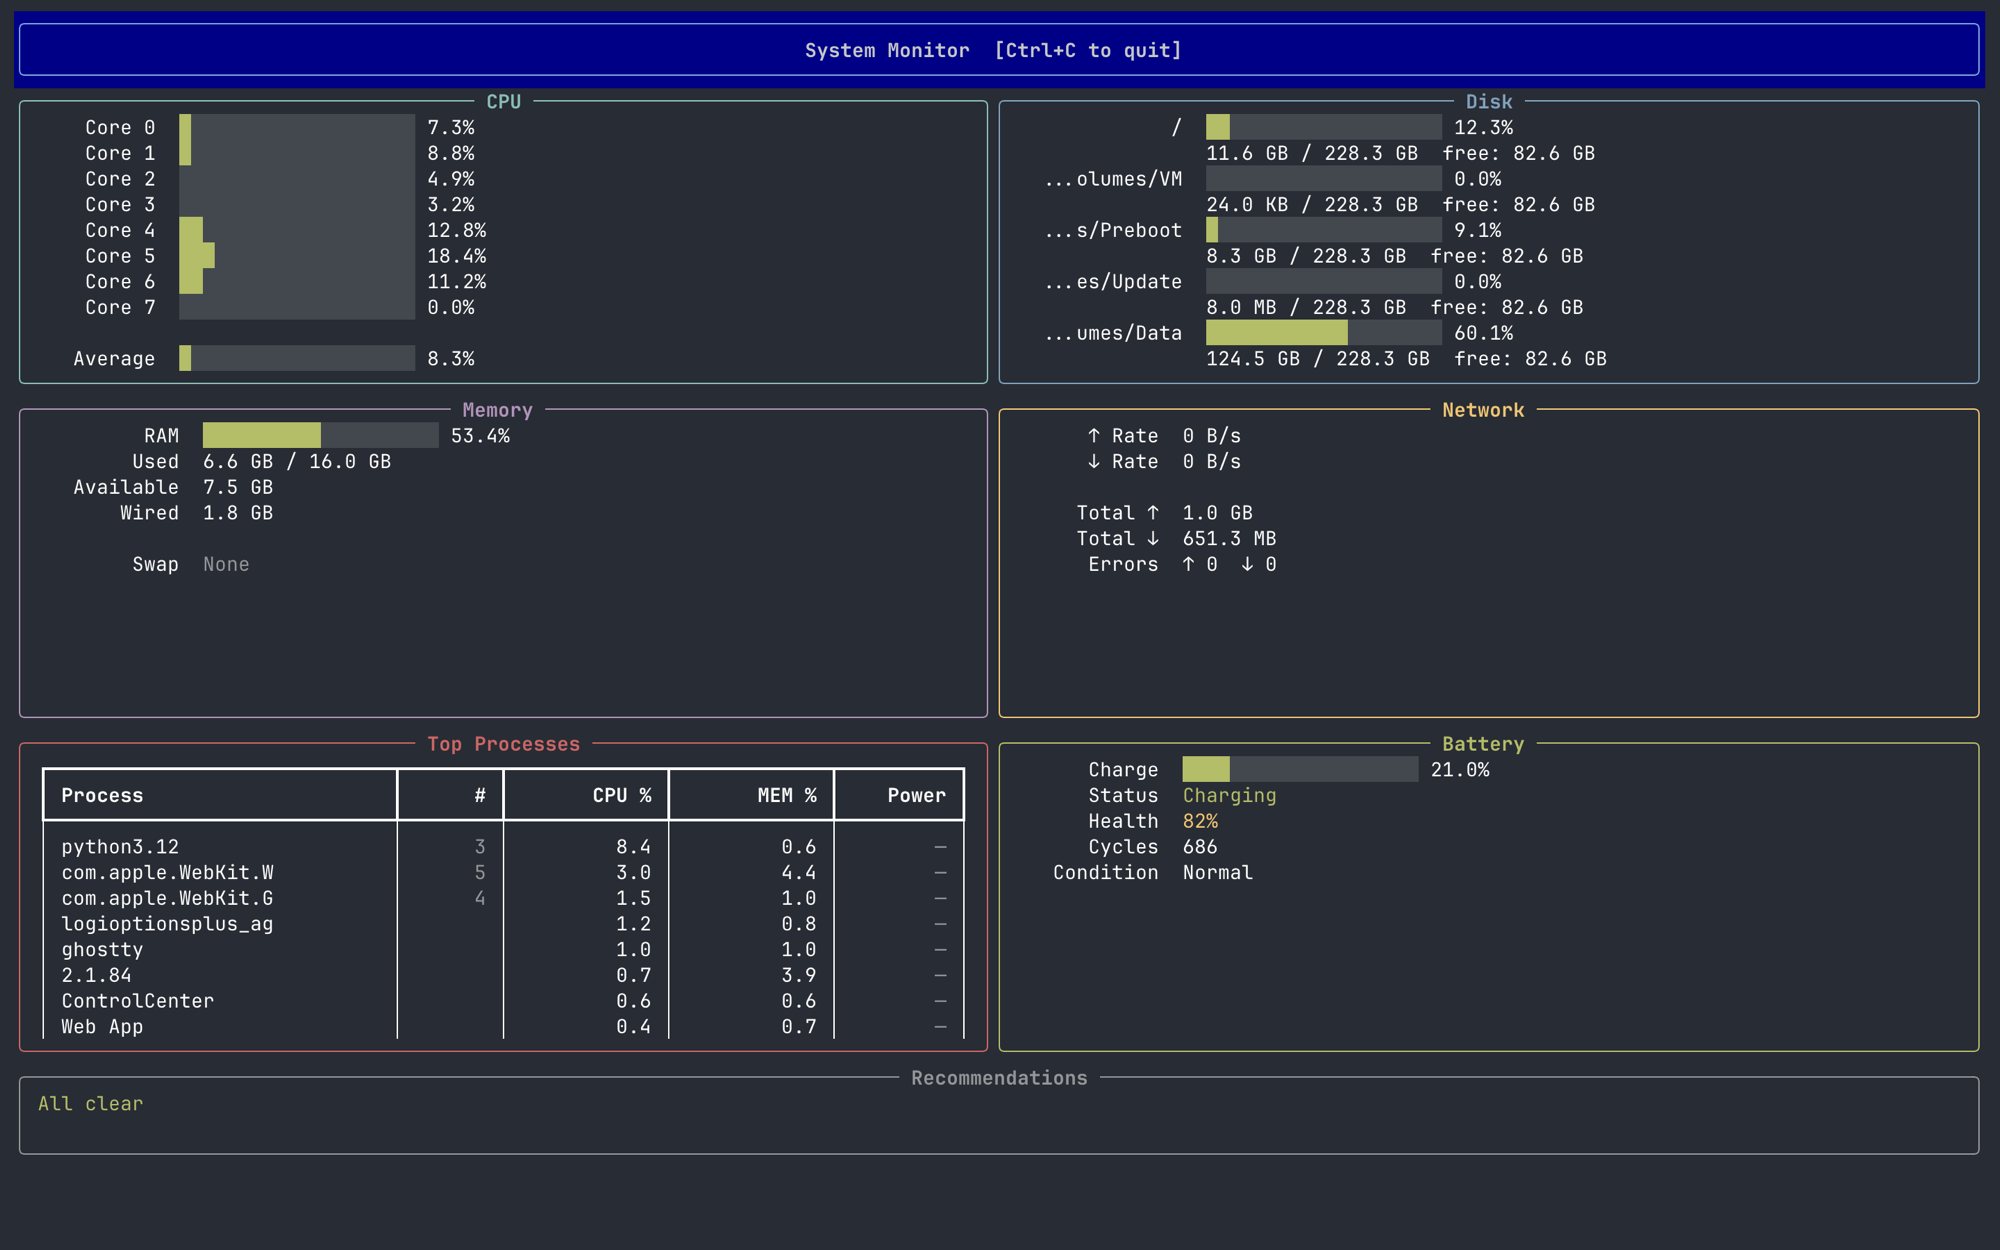Click the 21.0% charge value
2000x1250 pixels.
coord(1460,769)
